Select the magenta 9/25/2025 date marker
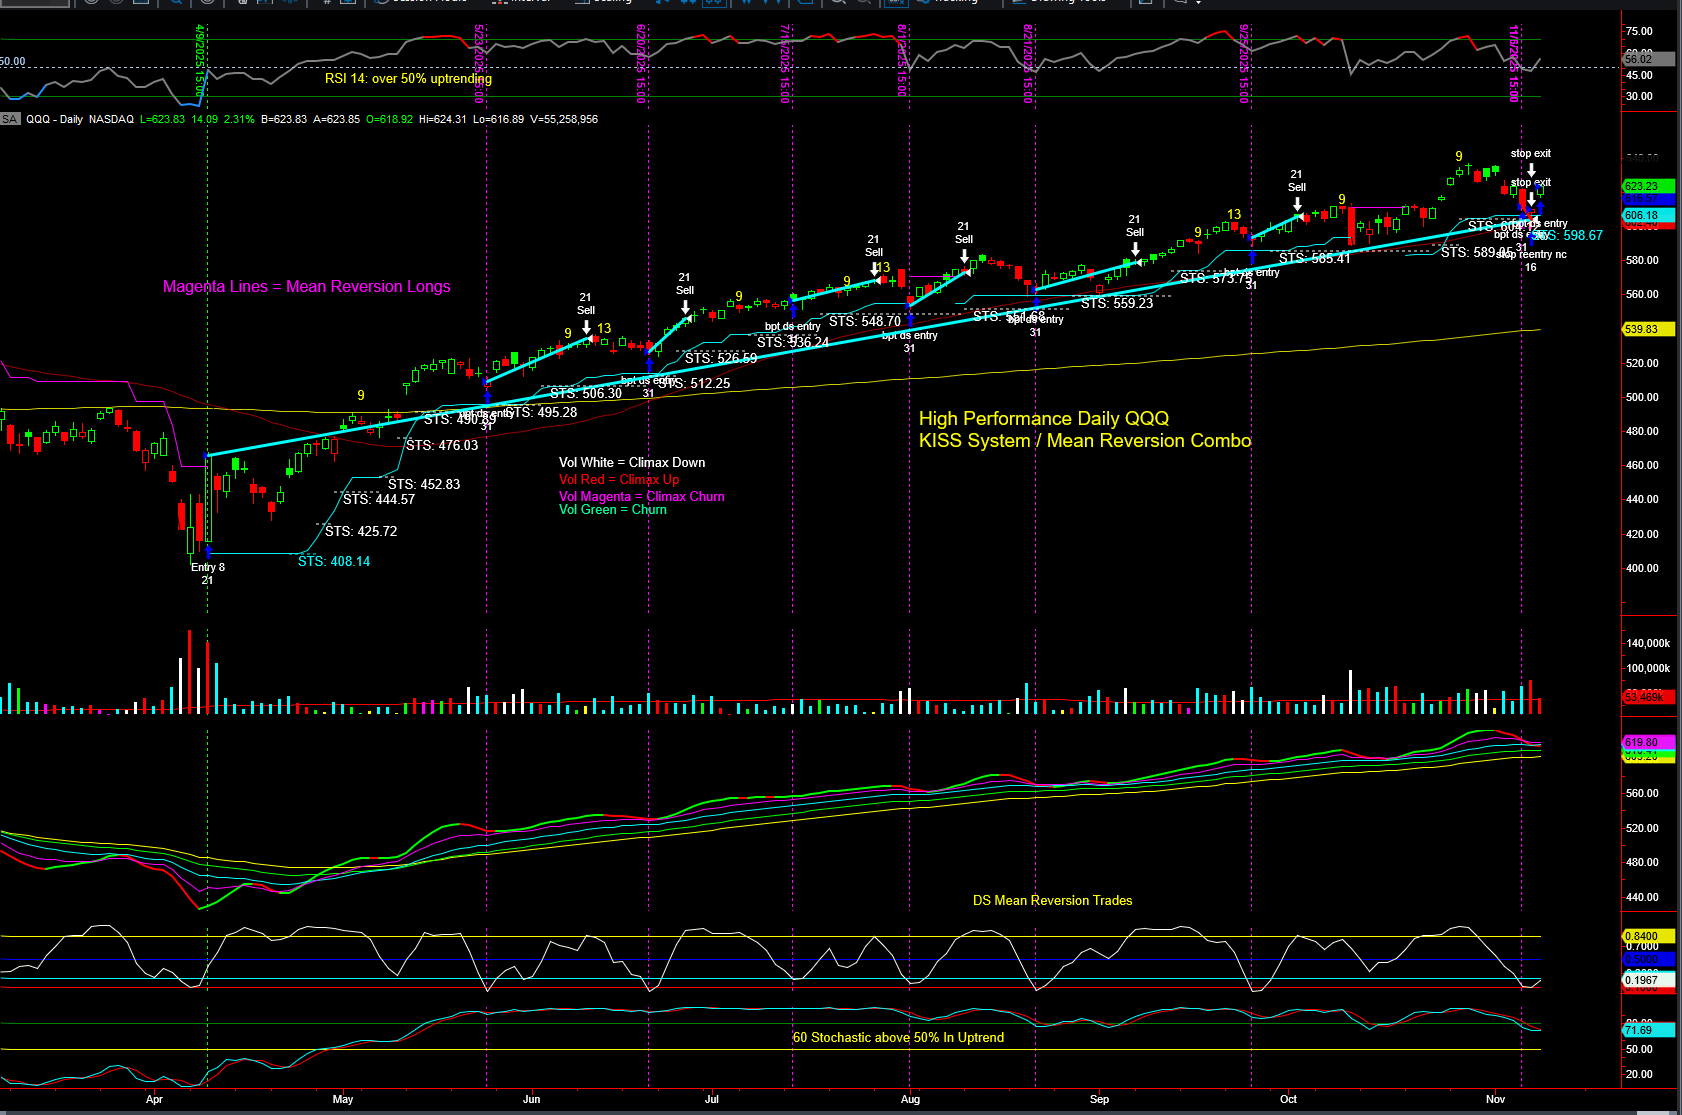 tap(1243, 63)
